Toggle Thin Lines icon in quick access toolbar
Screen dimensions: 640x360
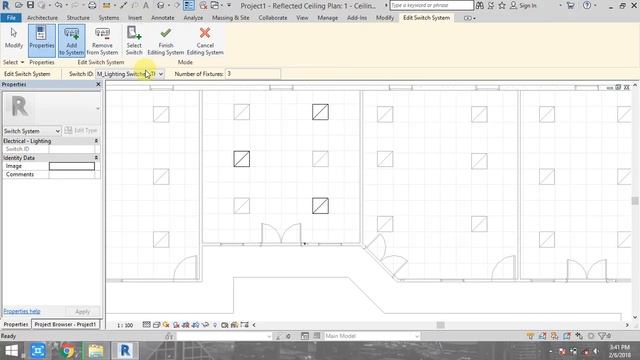[x=189, y=5]
